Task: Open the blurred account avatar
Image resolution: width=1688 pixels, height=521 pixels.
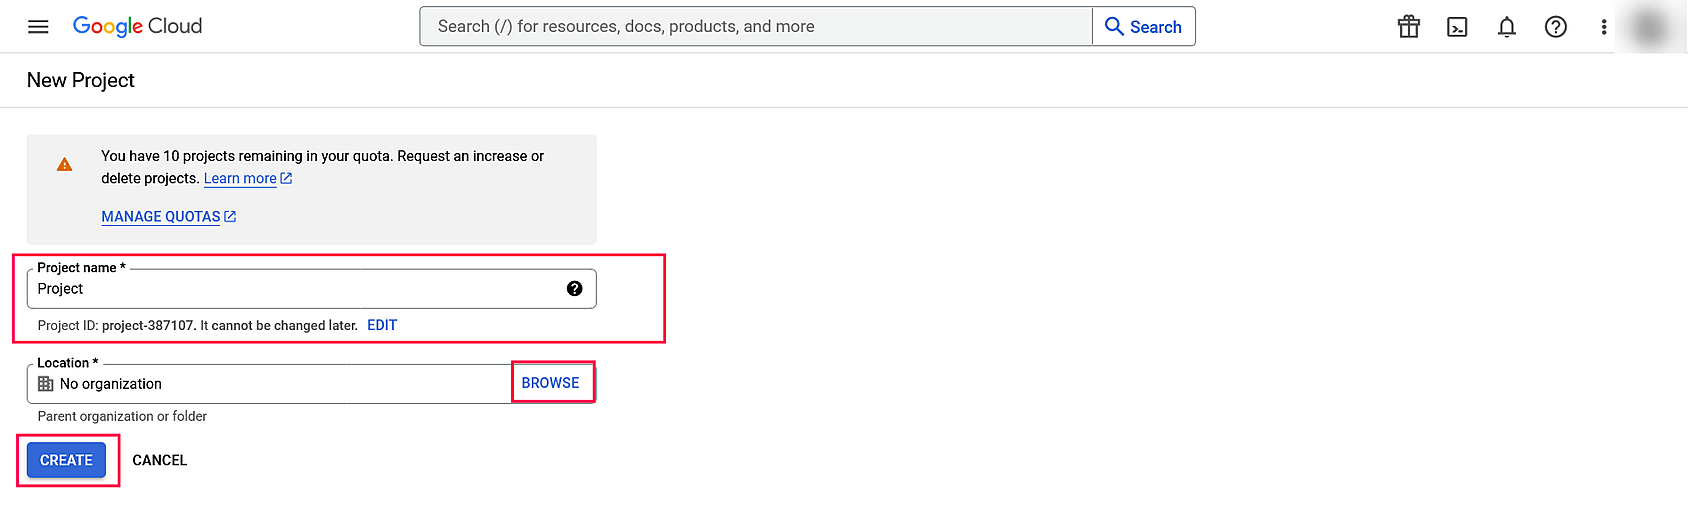Action: click(1649, 27)
